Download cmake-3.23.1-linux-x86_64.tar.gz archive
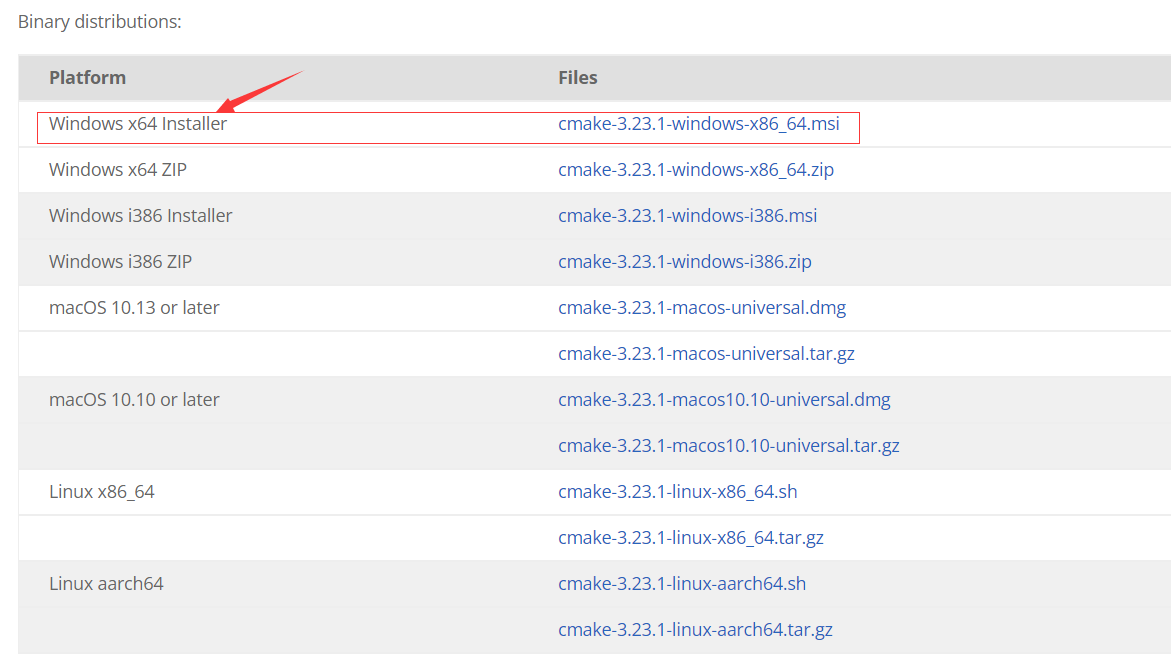This screenshot has width=1171, height=654. point(691,538)
